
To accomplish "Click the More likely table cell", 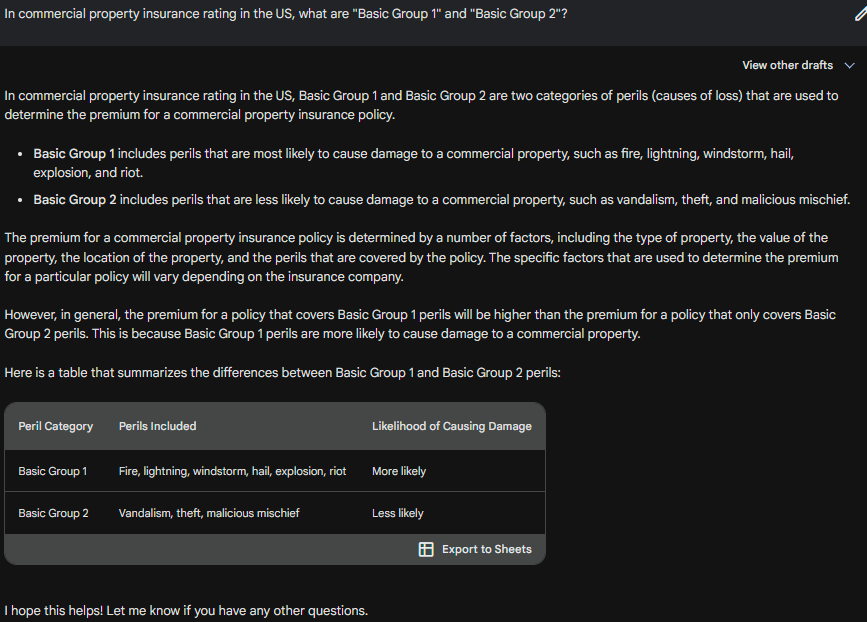I will (x=399, y=471).
